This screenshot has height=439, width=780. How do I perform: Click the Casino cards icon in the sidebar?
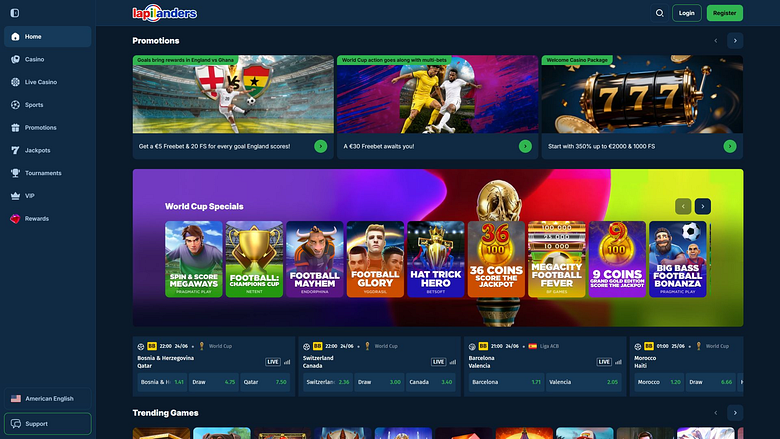tap(15, 59)
